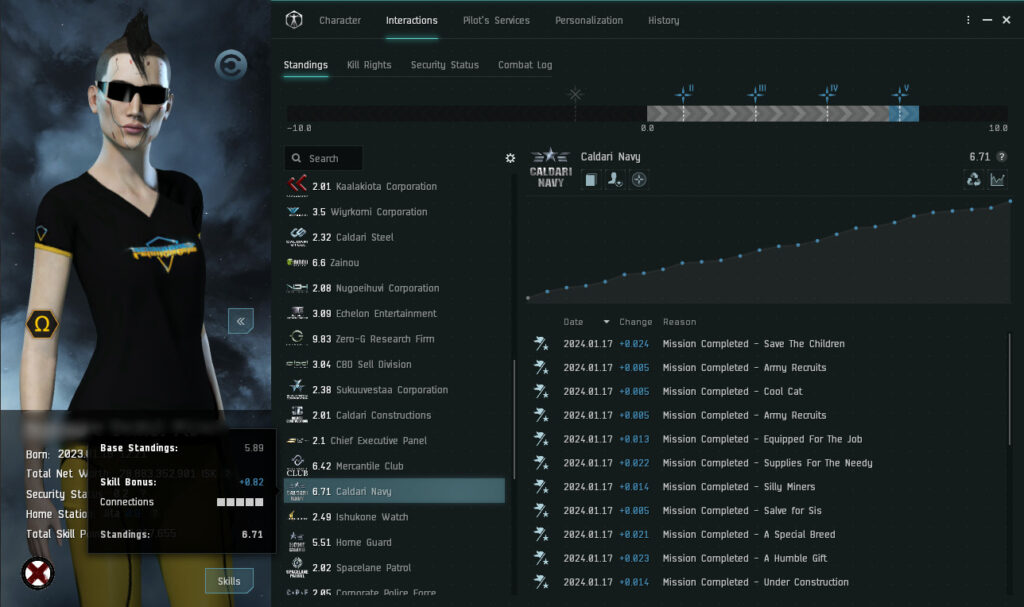Switch to the Character tab
This screenshot has width=1024, height=607.
[x=340, y=20]
